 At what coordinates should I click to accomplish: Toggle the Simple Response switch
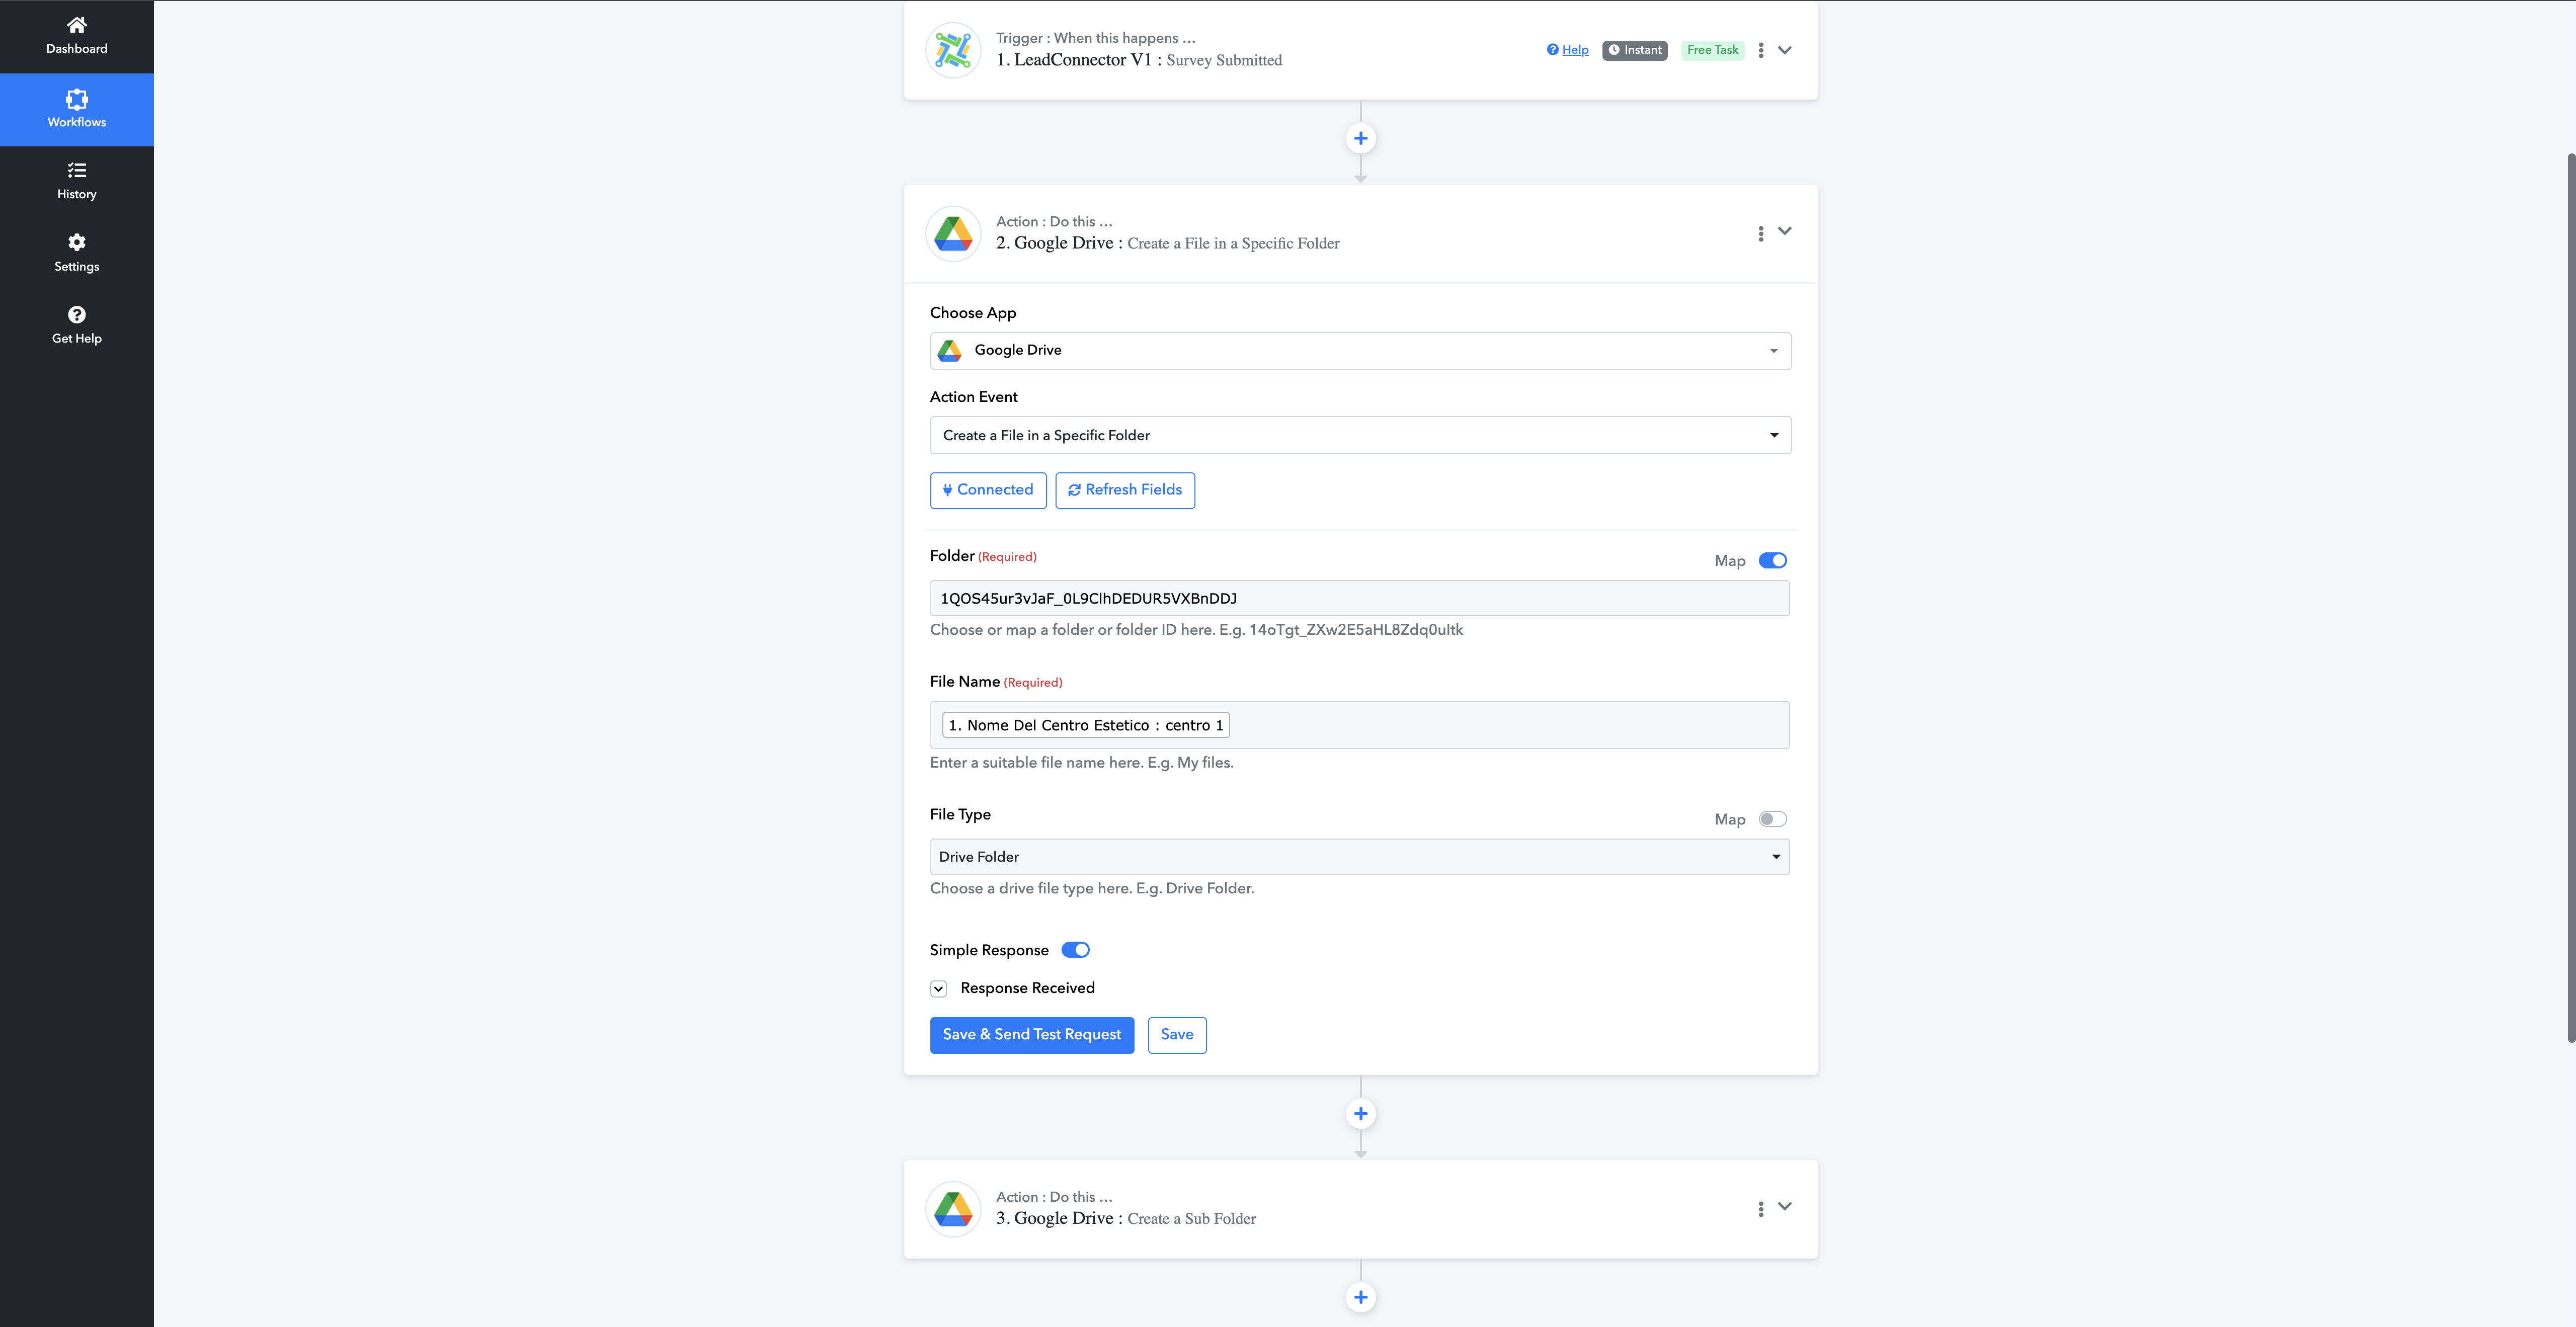click(1075, 950)
